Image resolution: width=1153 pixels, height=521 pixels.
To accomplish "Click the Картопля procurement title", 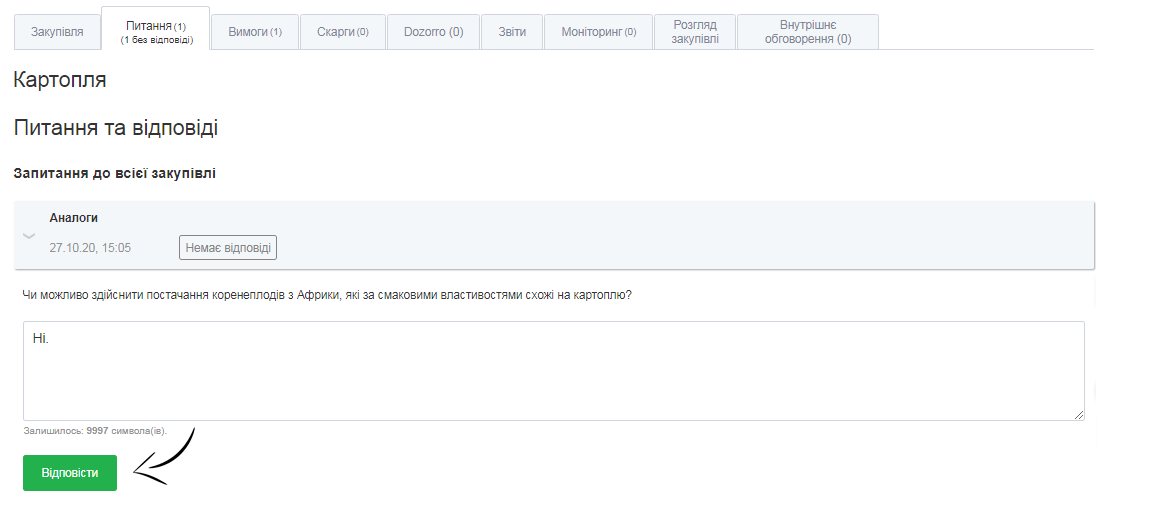I will tap(60, 80).
